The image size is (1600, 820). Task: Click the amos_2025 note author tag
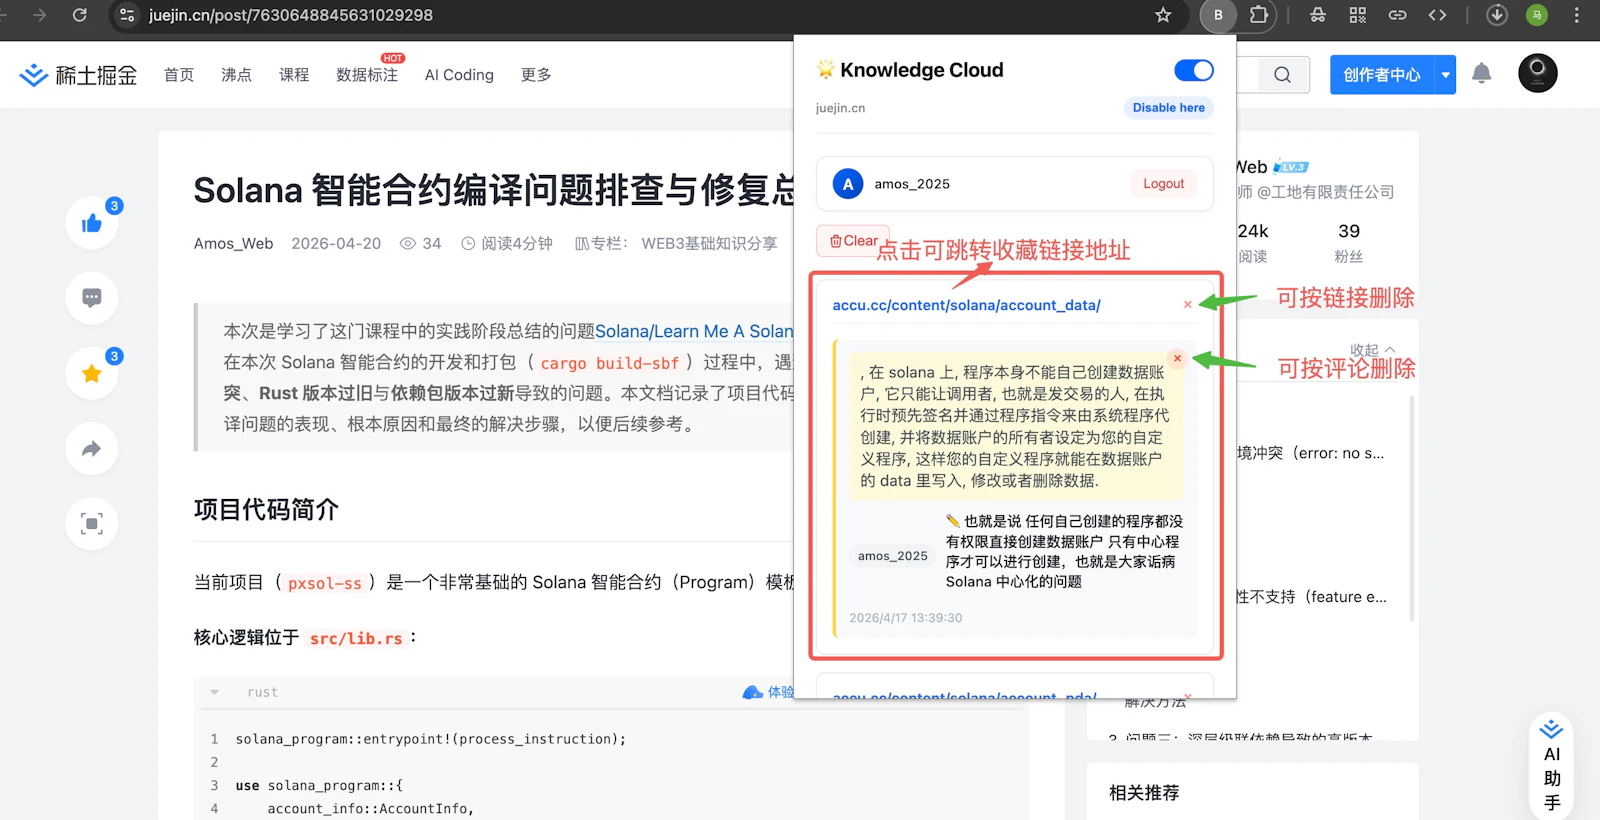click(x=893, y=556)
